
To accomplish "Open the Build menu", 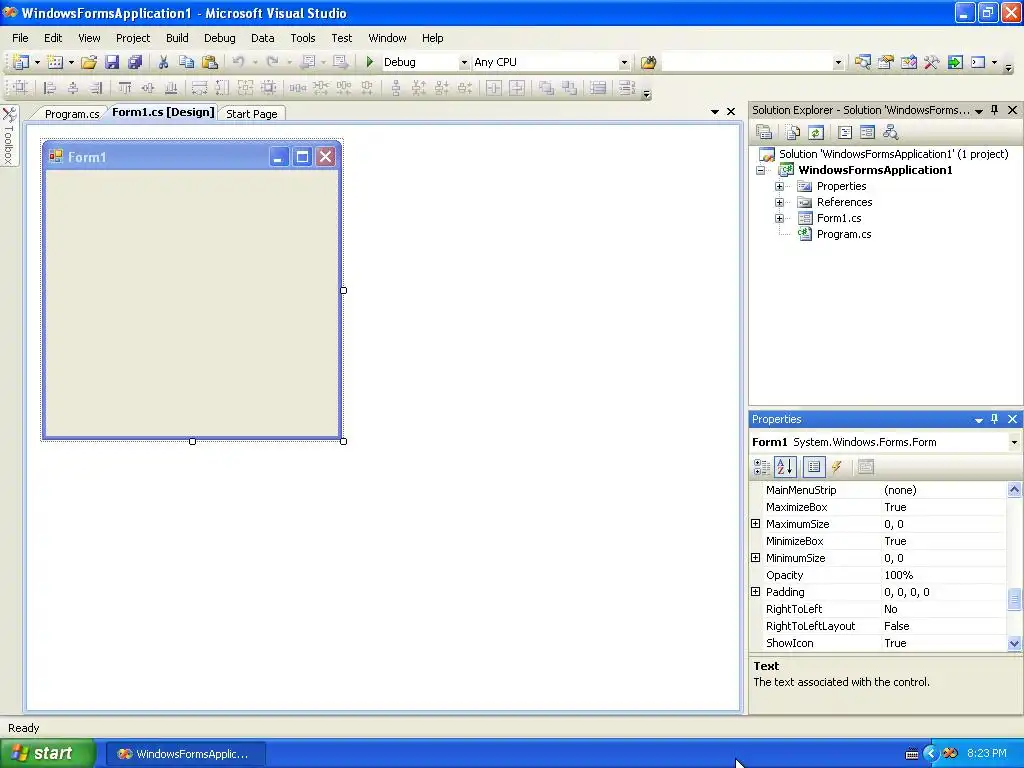I will 177,38.
